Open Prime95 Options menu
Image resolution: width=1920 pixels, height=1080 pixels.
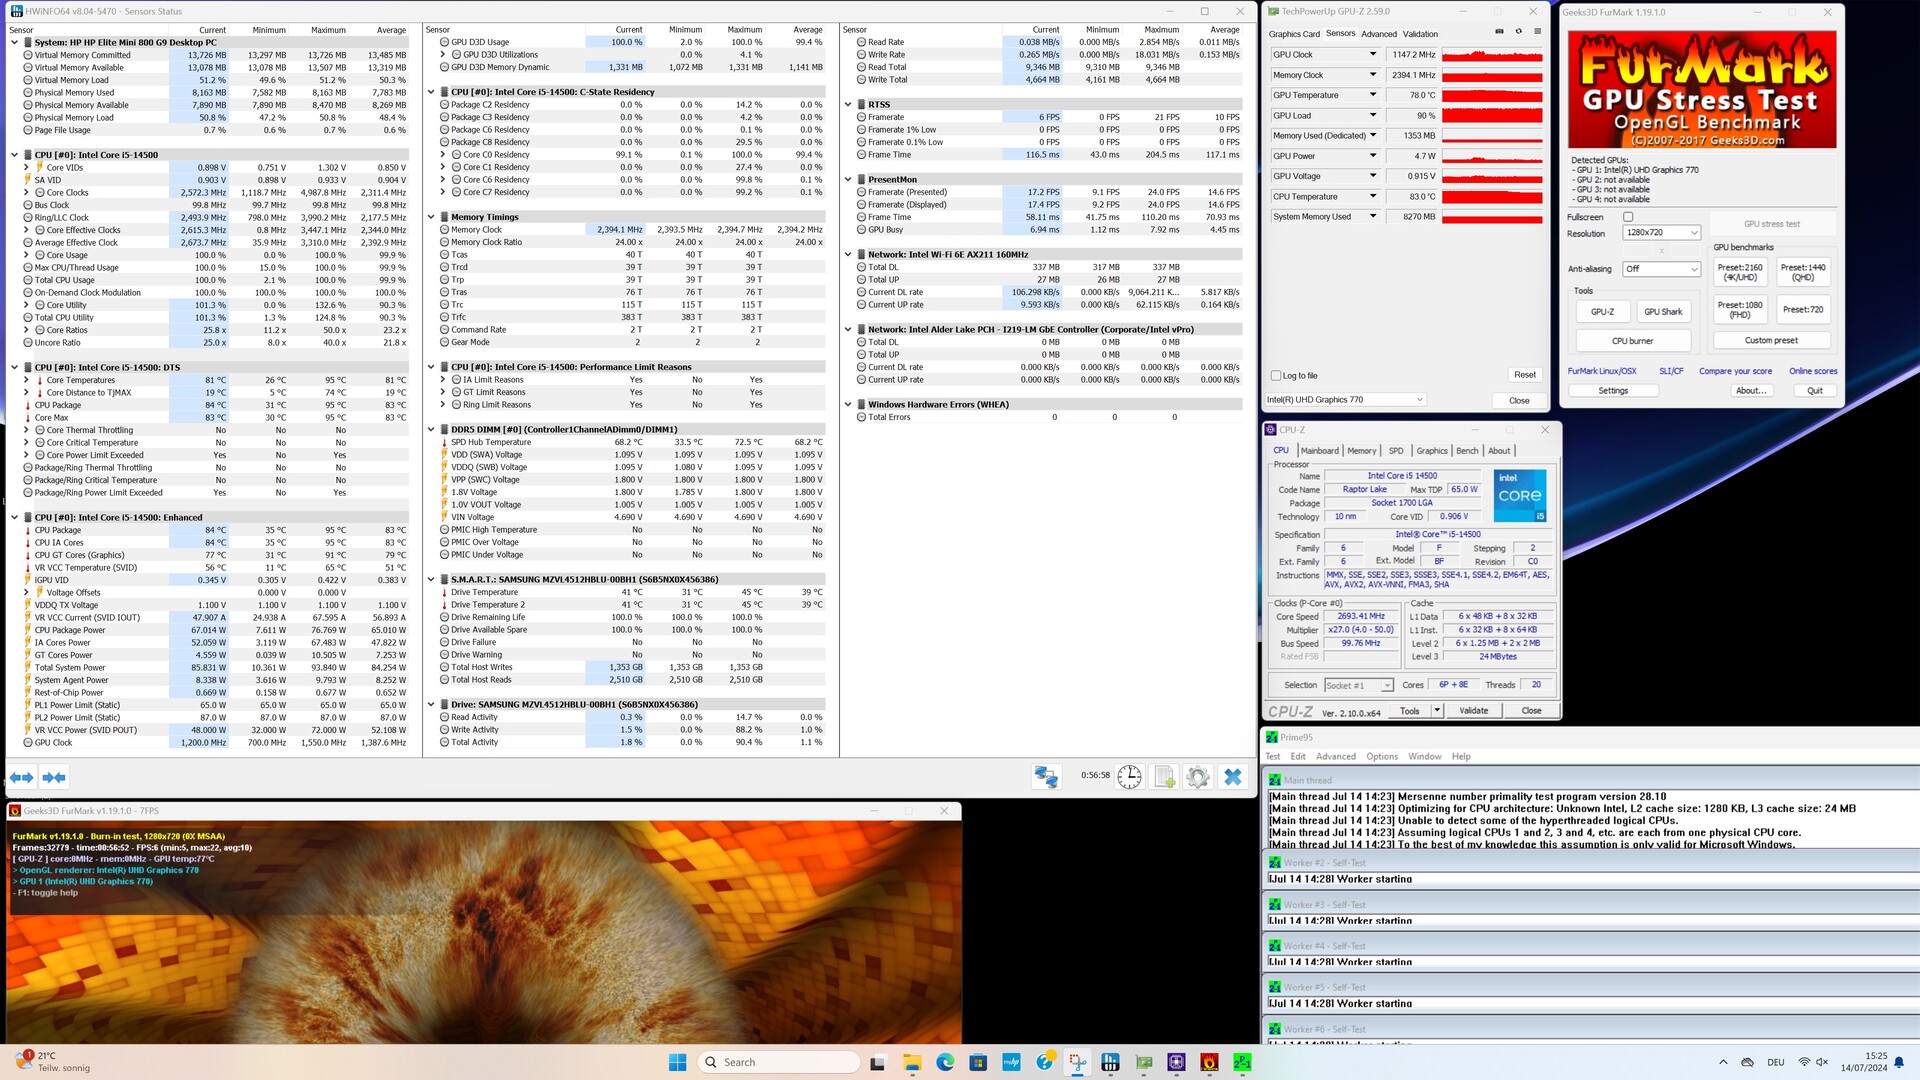click(1381, 757)
